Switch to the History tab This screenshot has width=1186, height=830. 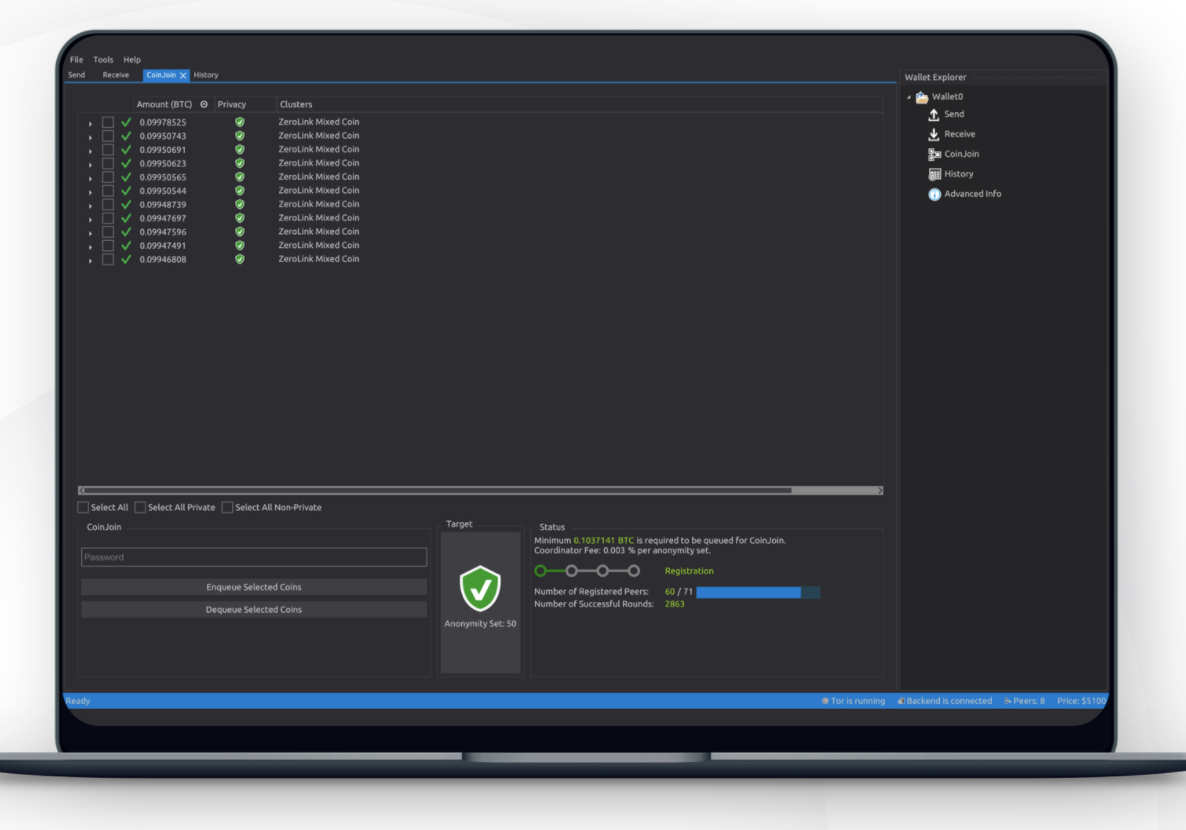(206, 74)
